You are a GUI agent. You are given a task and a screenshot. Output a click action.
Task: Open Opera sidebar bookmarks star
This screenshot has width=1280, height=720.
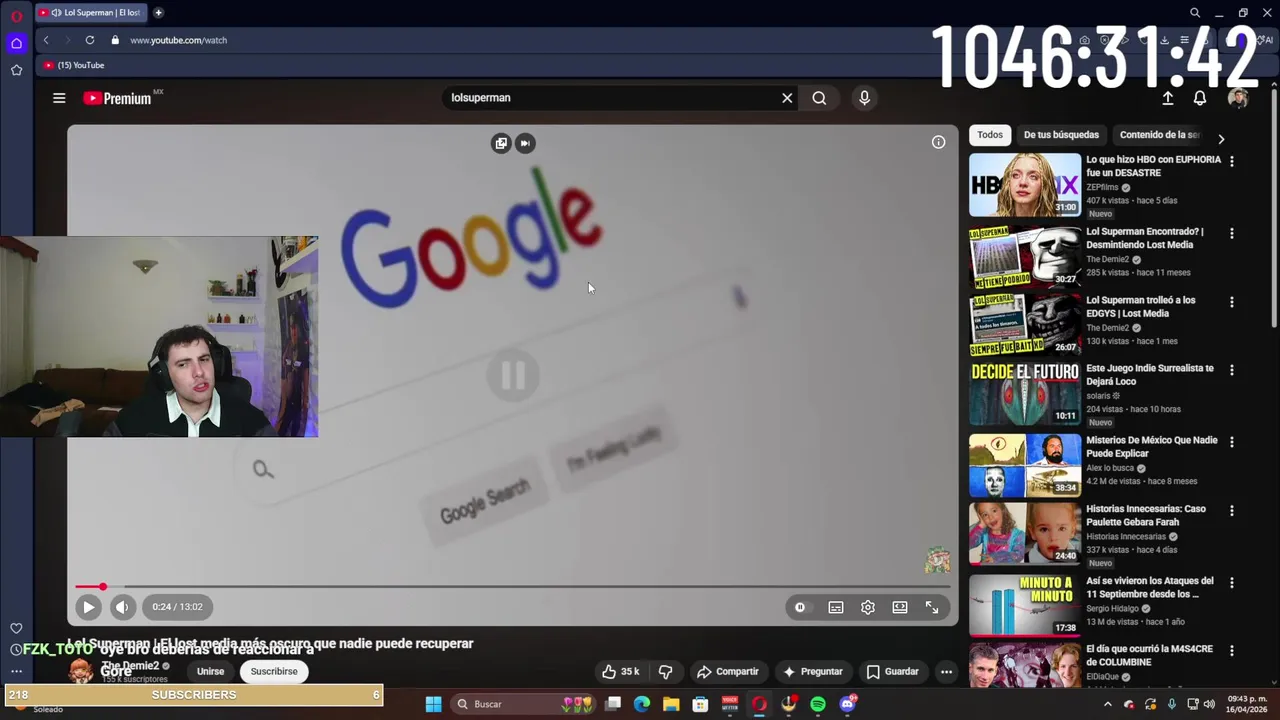16,70
